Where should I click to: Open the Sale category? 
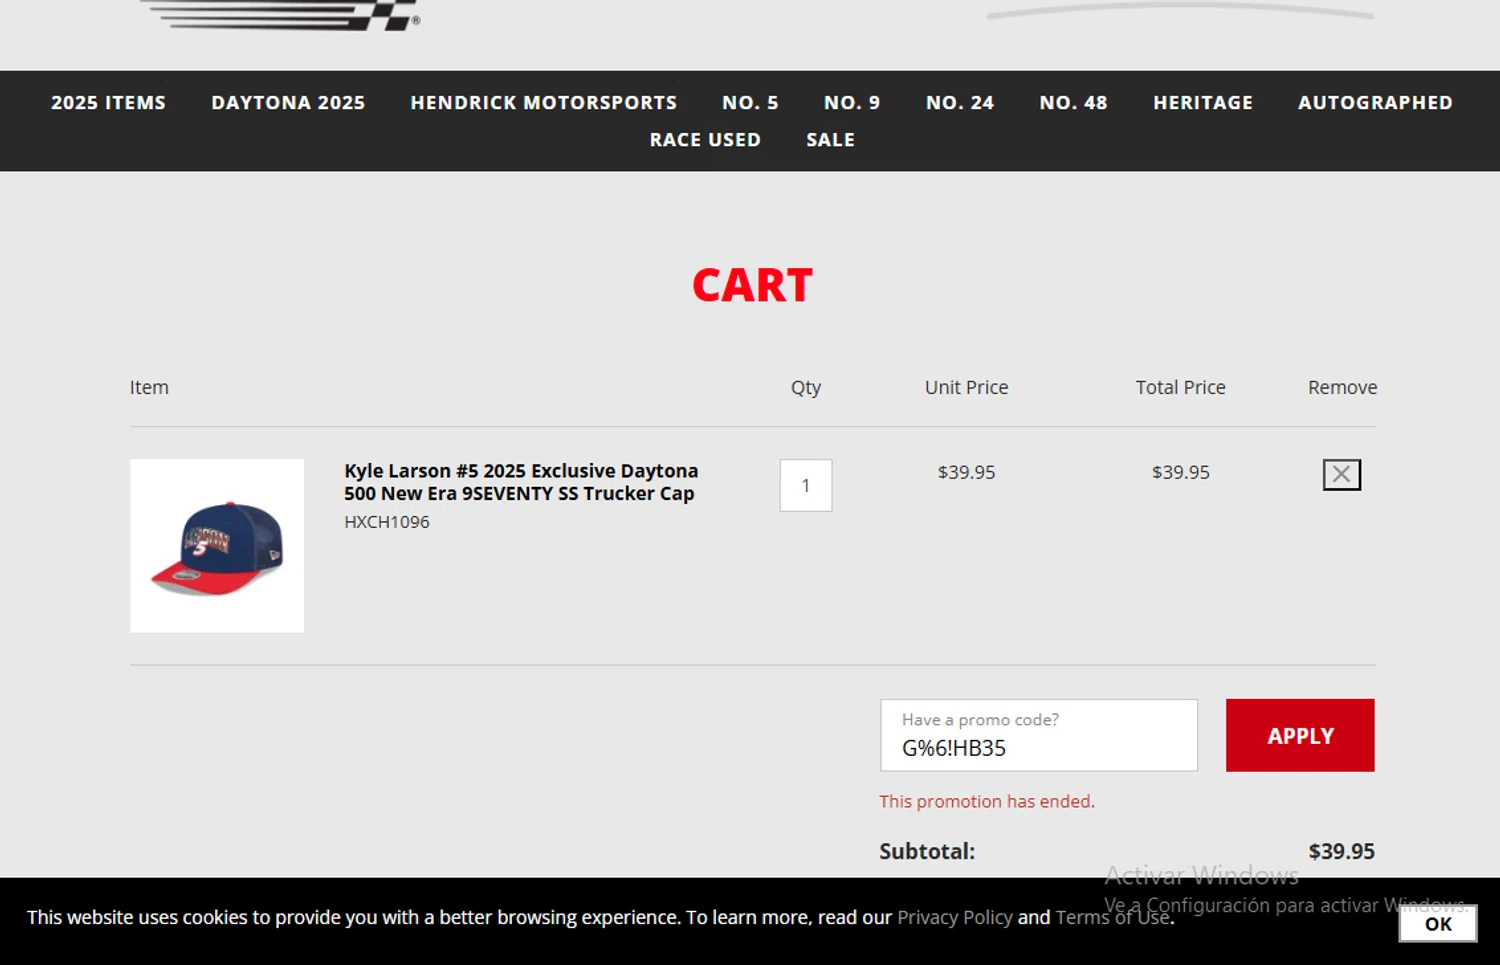click(831, 140)
